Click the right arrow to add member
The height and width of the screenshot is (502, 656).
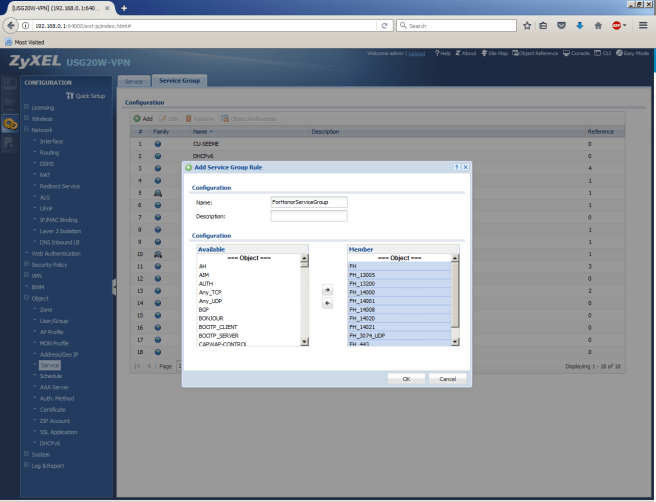tap(328, 290)
